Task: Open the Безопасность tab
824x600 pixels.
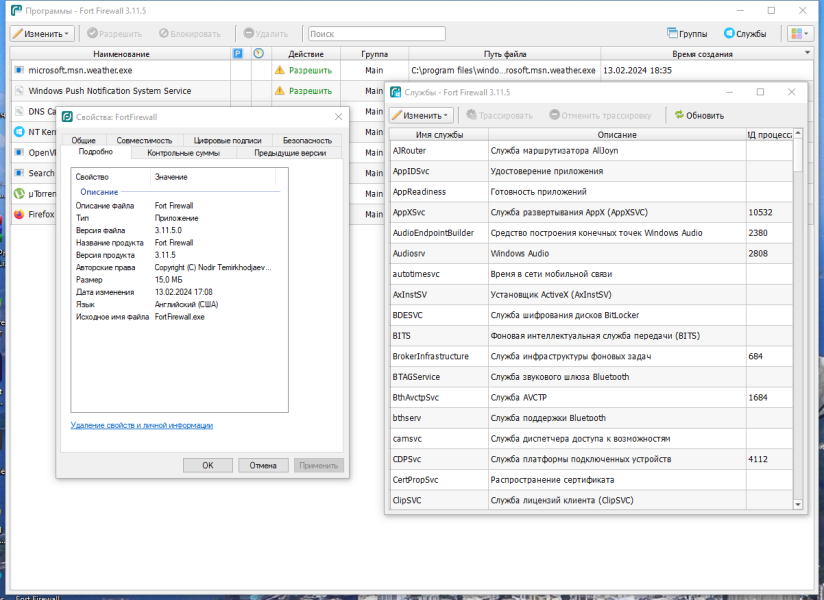Action: [x=307, y=140]
